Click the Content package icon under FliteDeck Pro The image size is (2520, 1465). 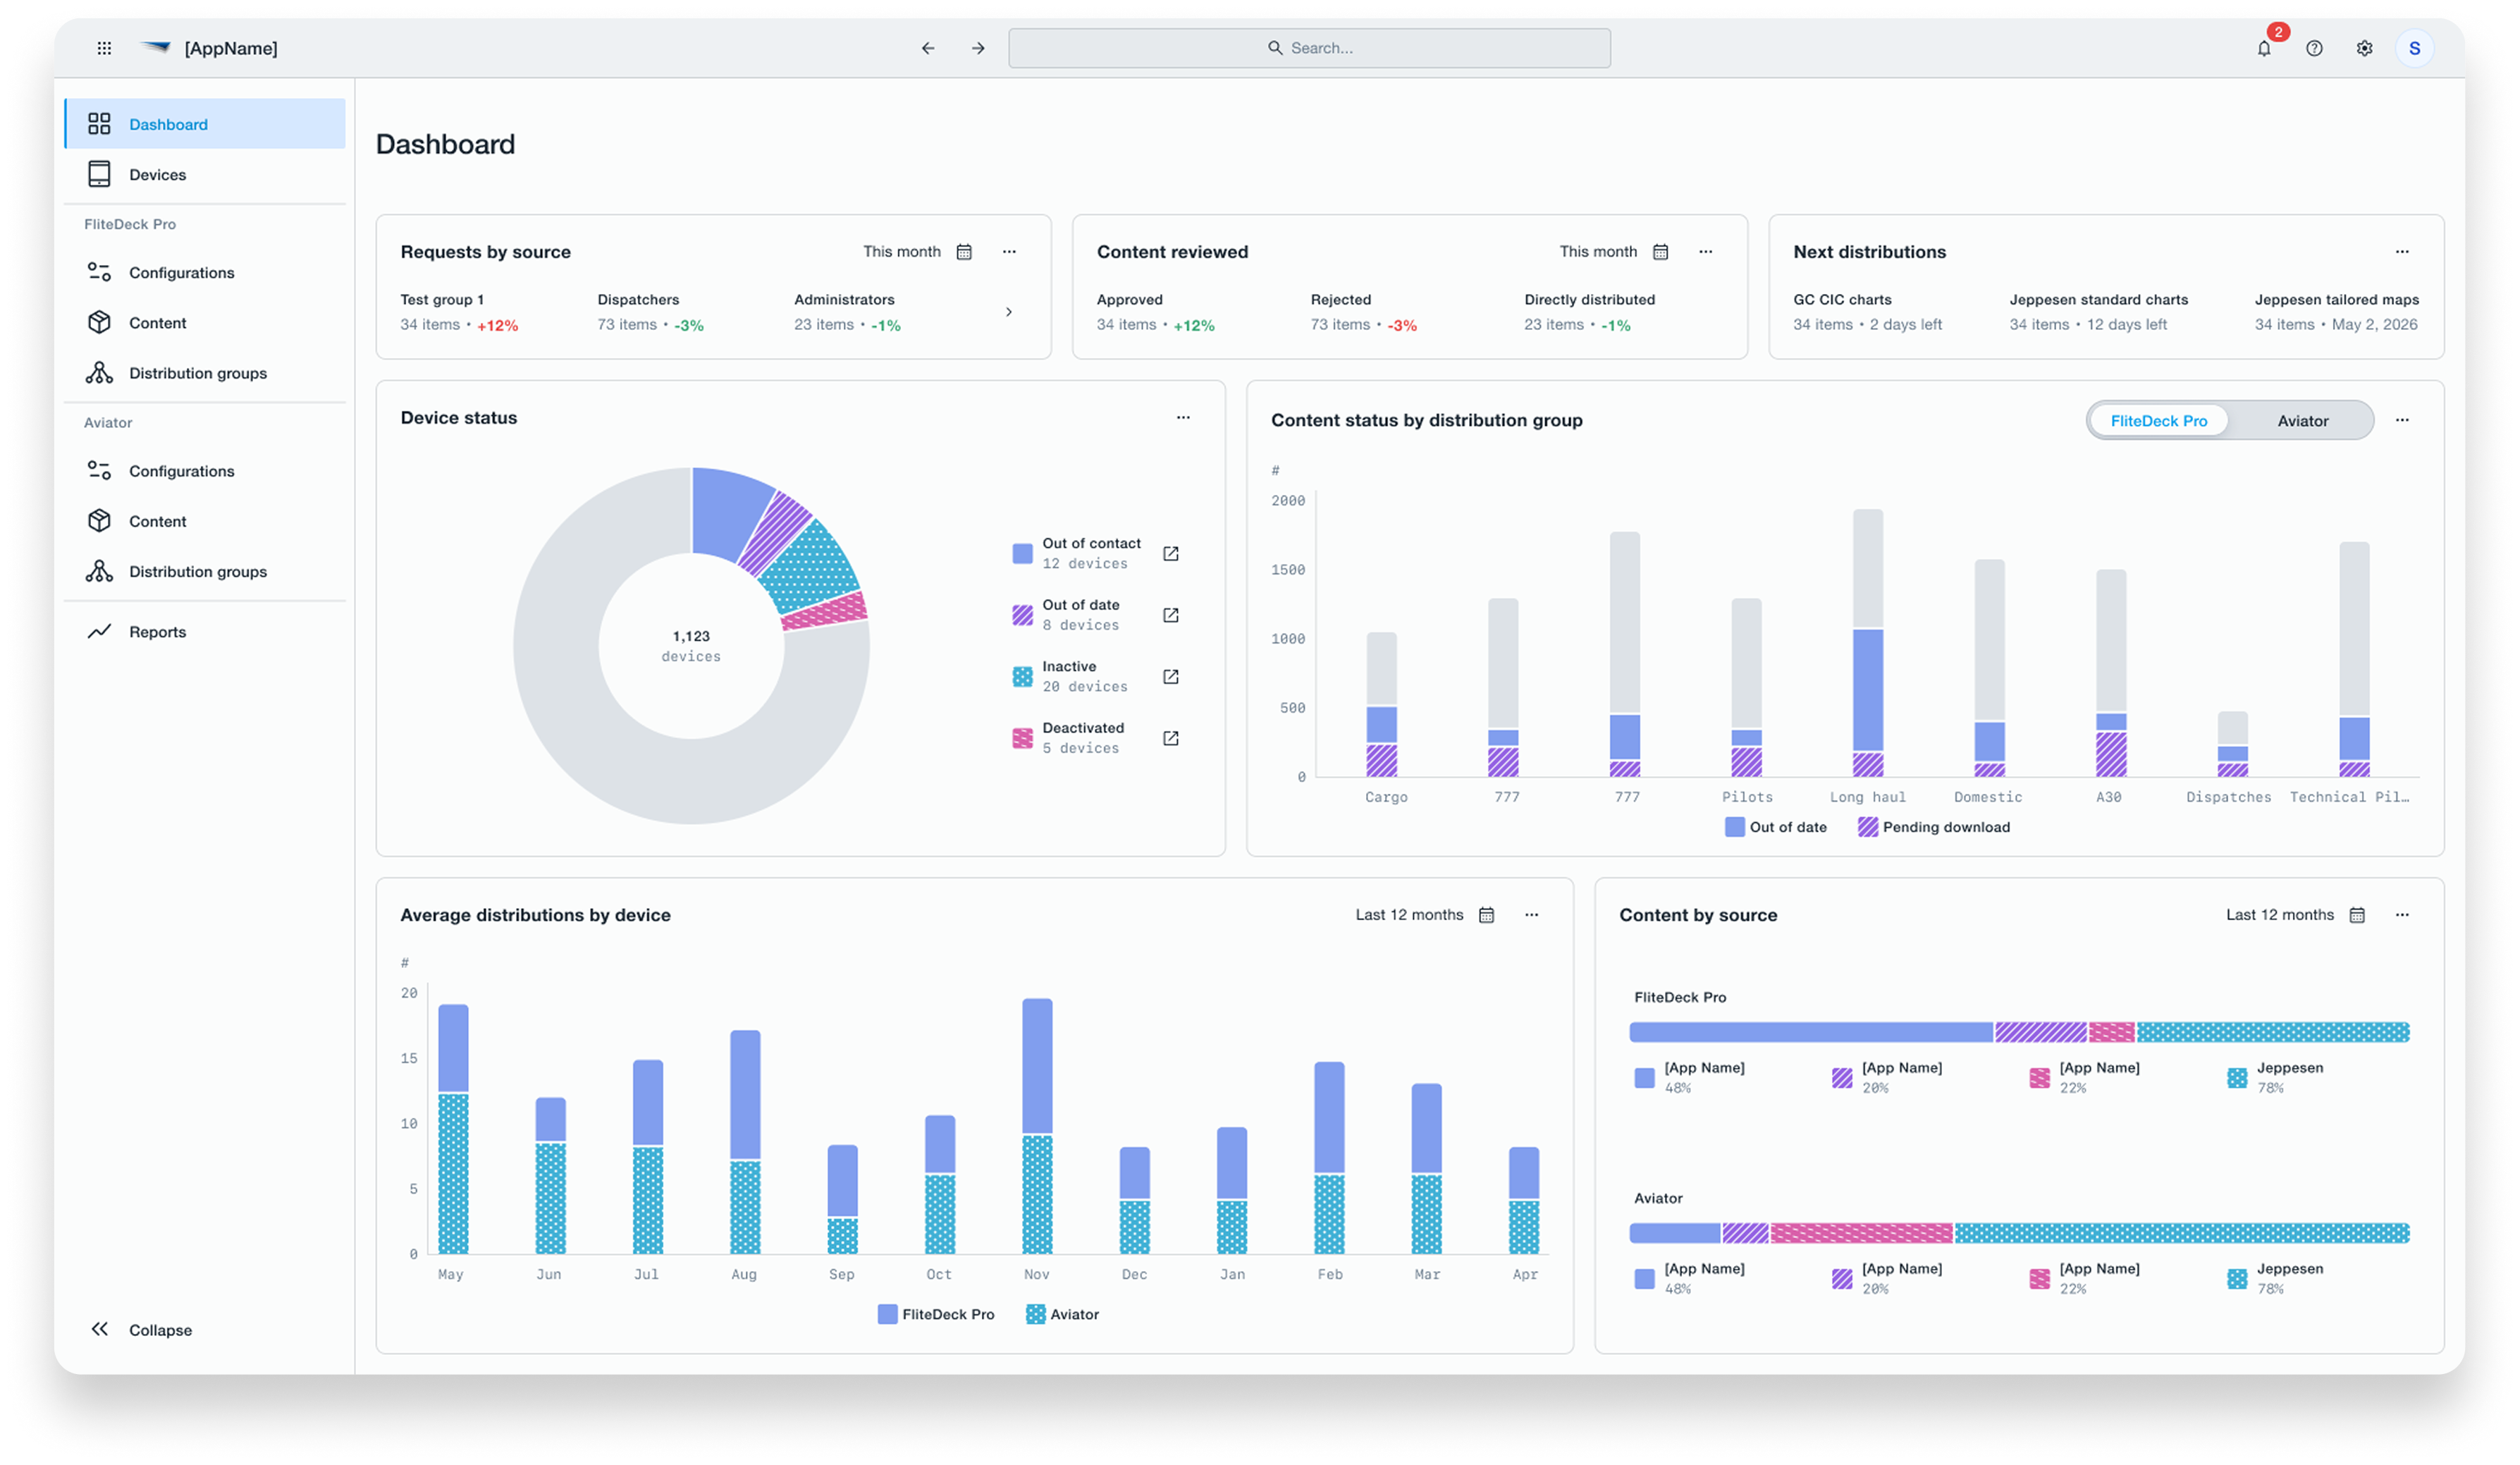pyautogui.click(x=100, y=322)
